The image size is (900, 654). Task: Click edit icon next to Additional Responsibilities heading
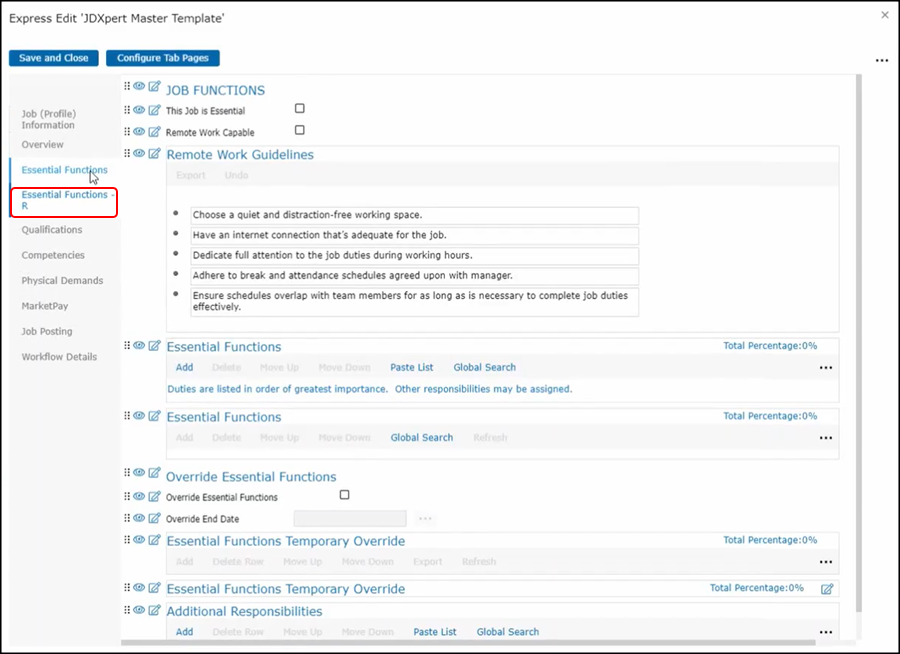(x=154, y=611)
